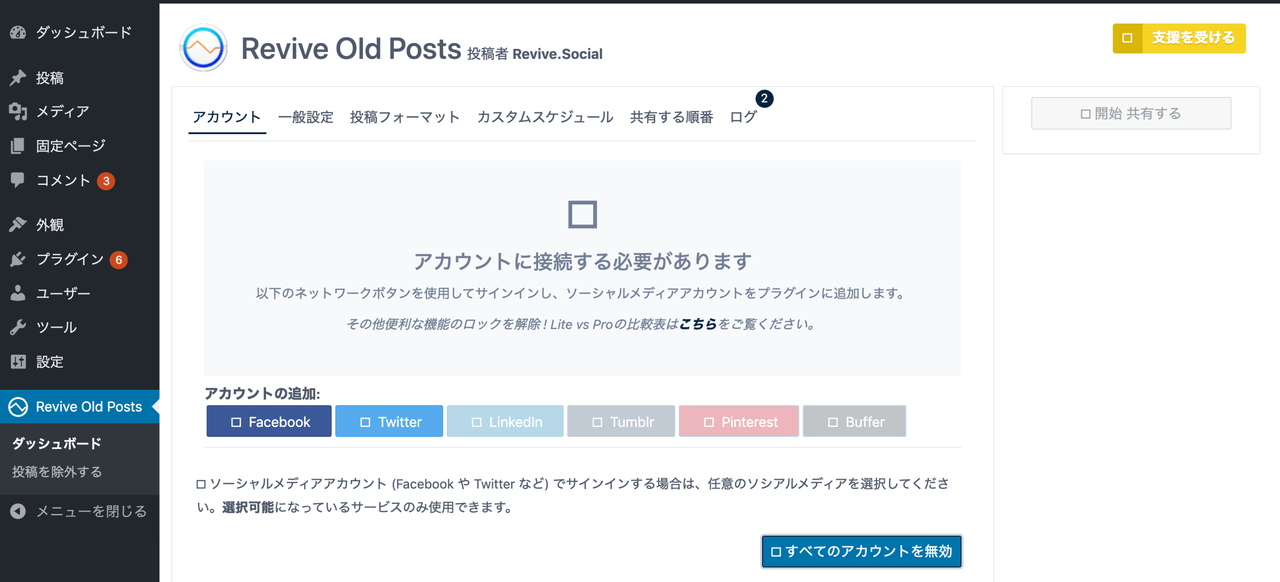Click the paintbrush icon beside 外観

(17, 225)
